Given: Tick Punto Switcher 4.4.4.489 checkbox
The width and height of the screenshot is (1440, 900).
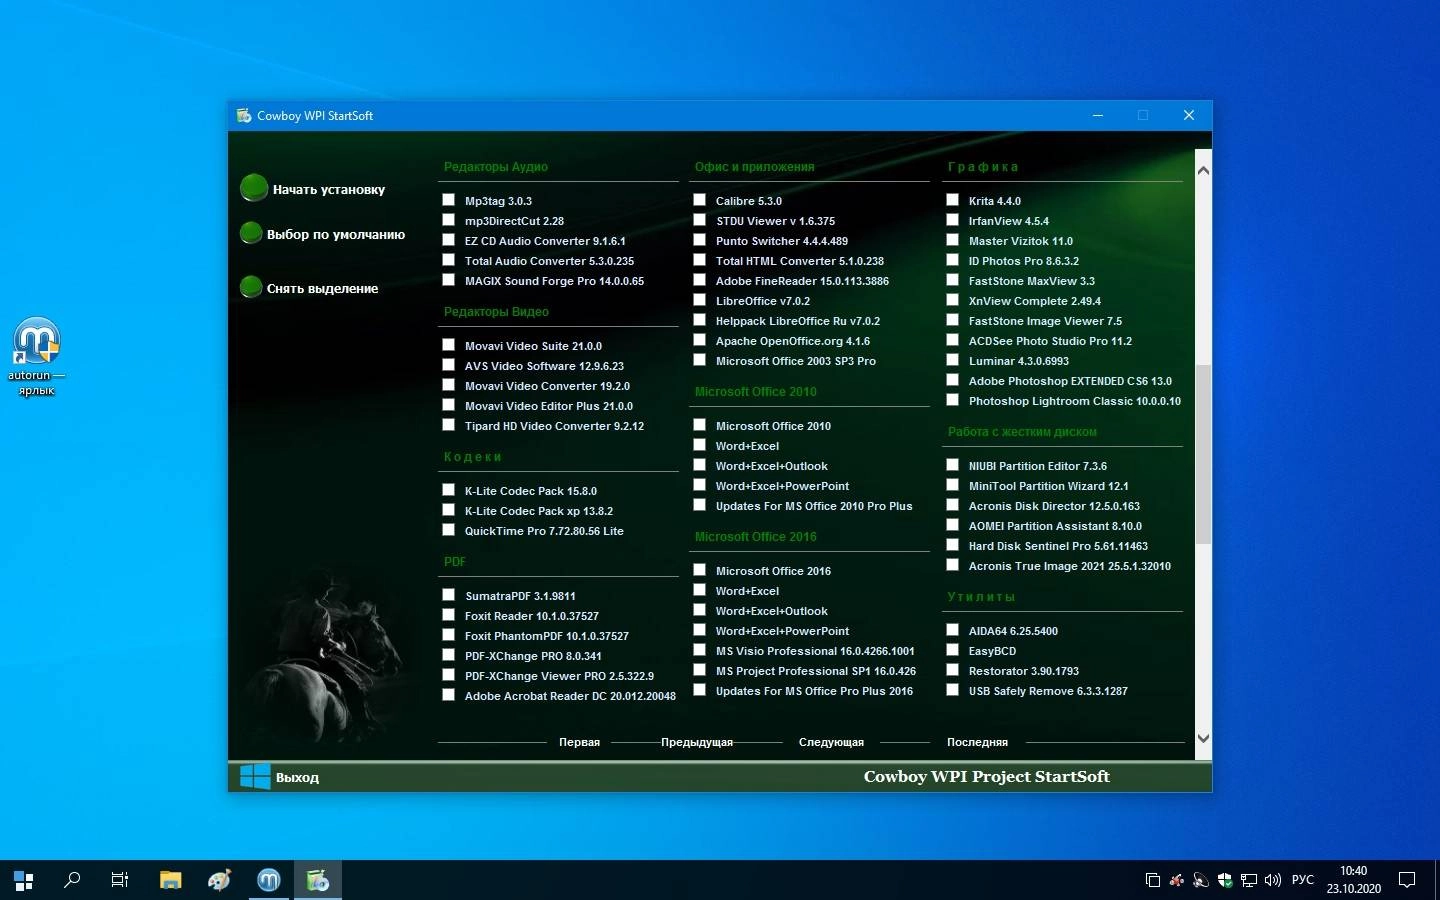Looking at the screenshot, I should (700, 240).
